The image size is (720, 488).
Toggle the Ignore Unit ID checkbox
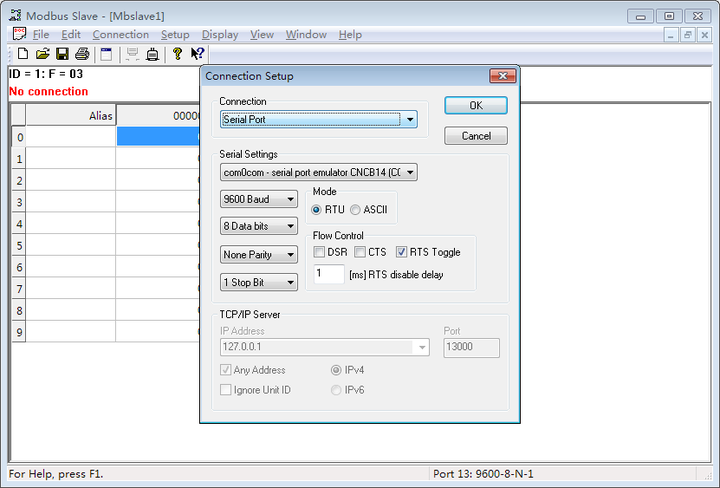[x=225, y=390]
